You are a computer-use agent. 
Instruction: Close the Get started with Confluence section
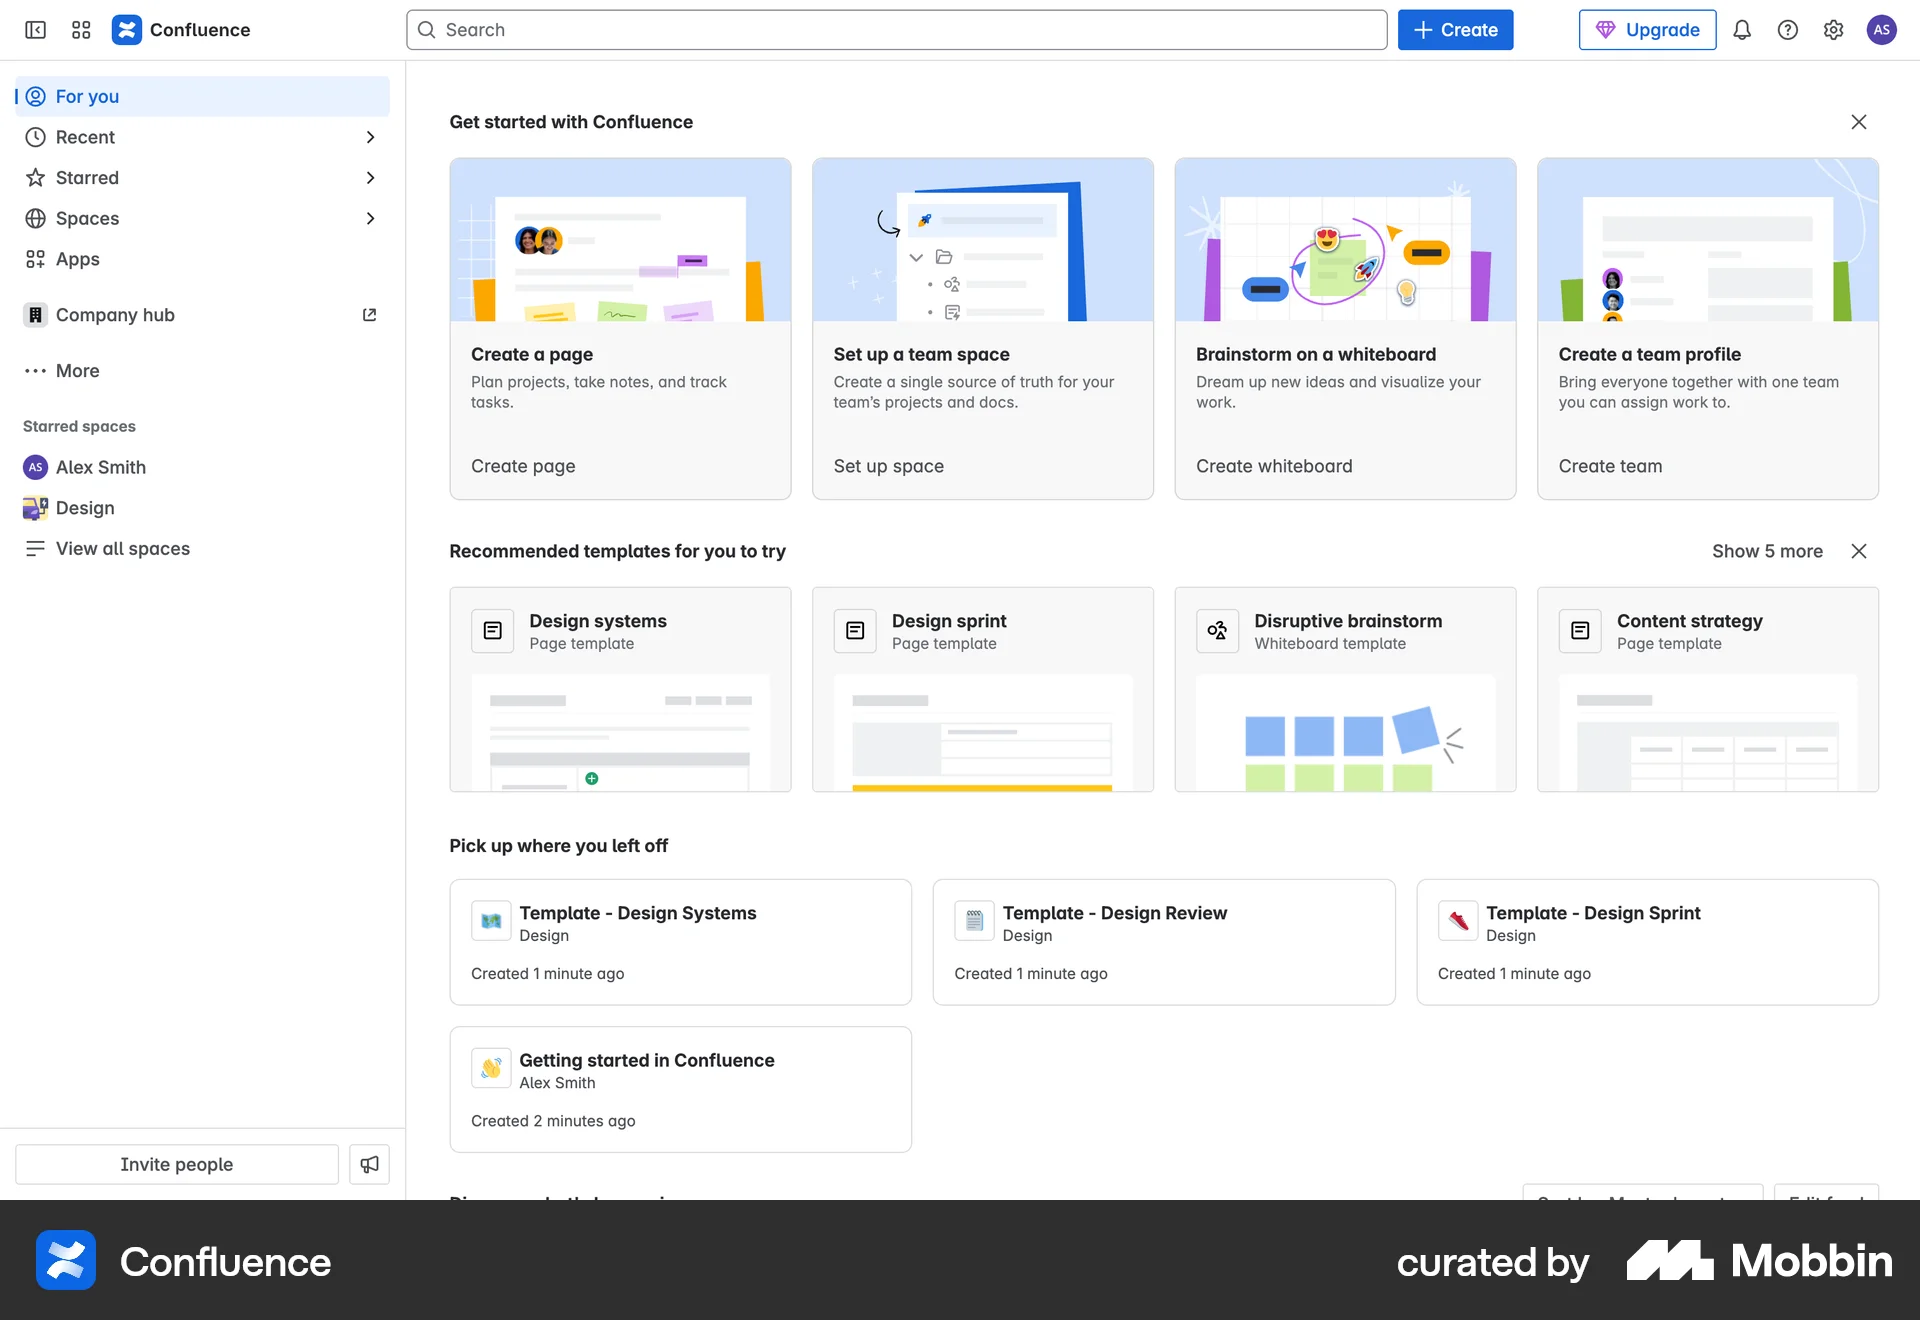[1859, 122]
